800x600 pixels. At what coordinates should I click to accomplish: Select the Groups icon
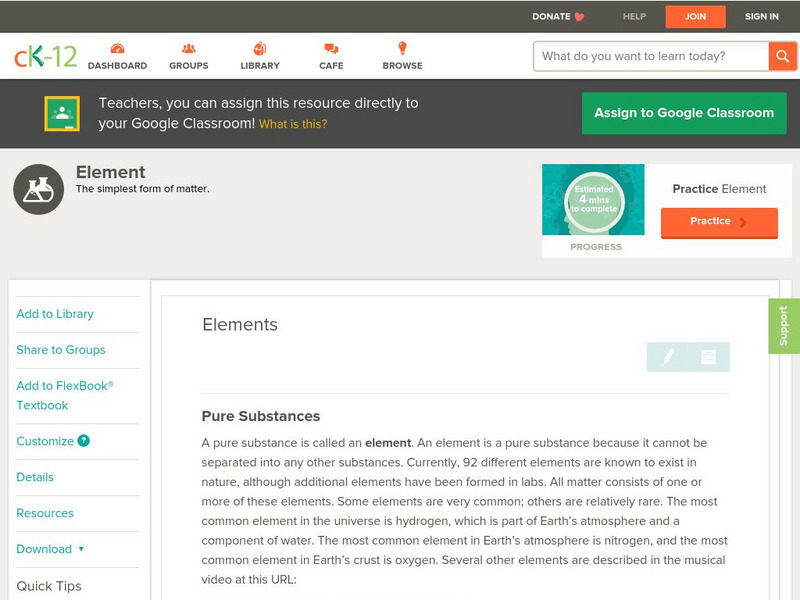tap(188, 56)
